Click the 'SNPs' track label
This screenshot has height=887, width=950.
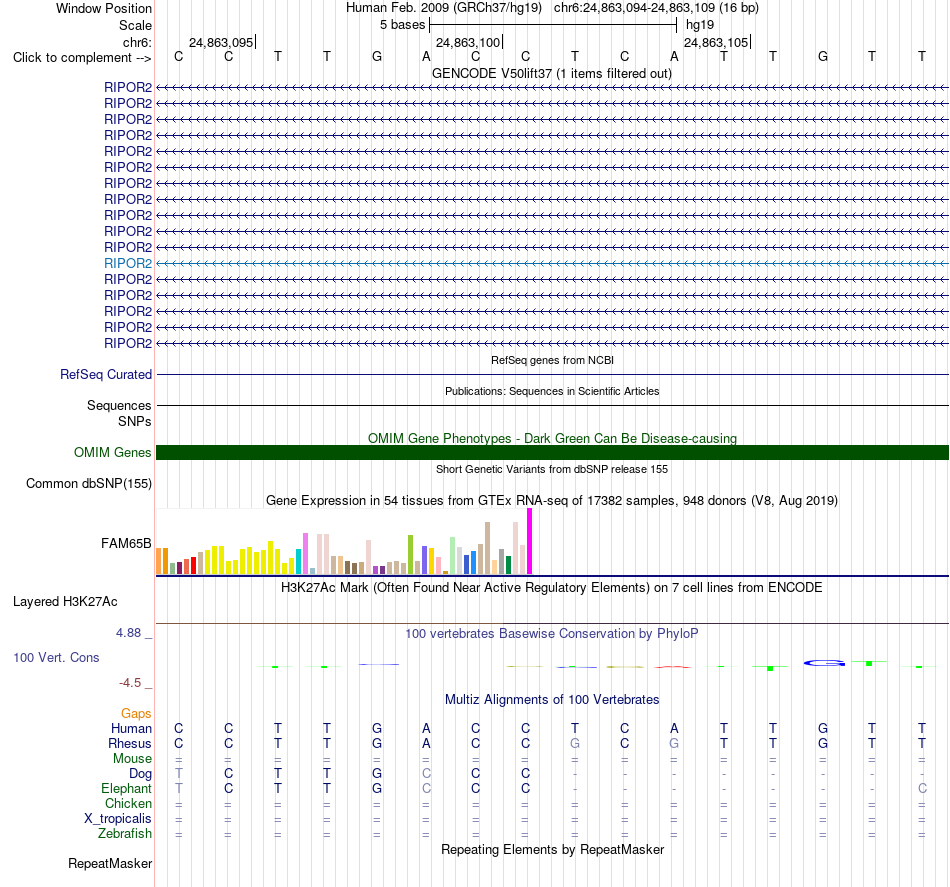tap(135, 421)
